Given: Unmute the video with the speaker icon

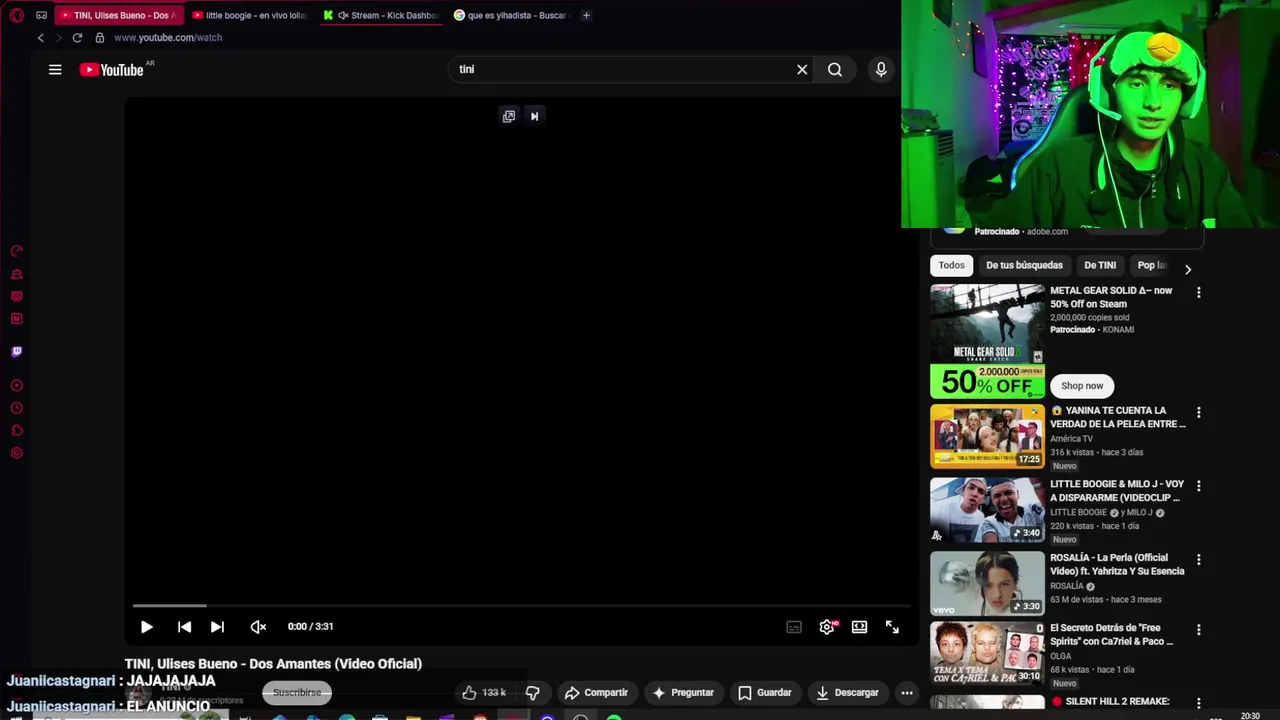Looking at the screenshot, I should [x=258, y=627].
